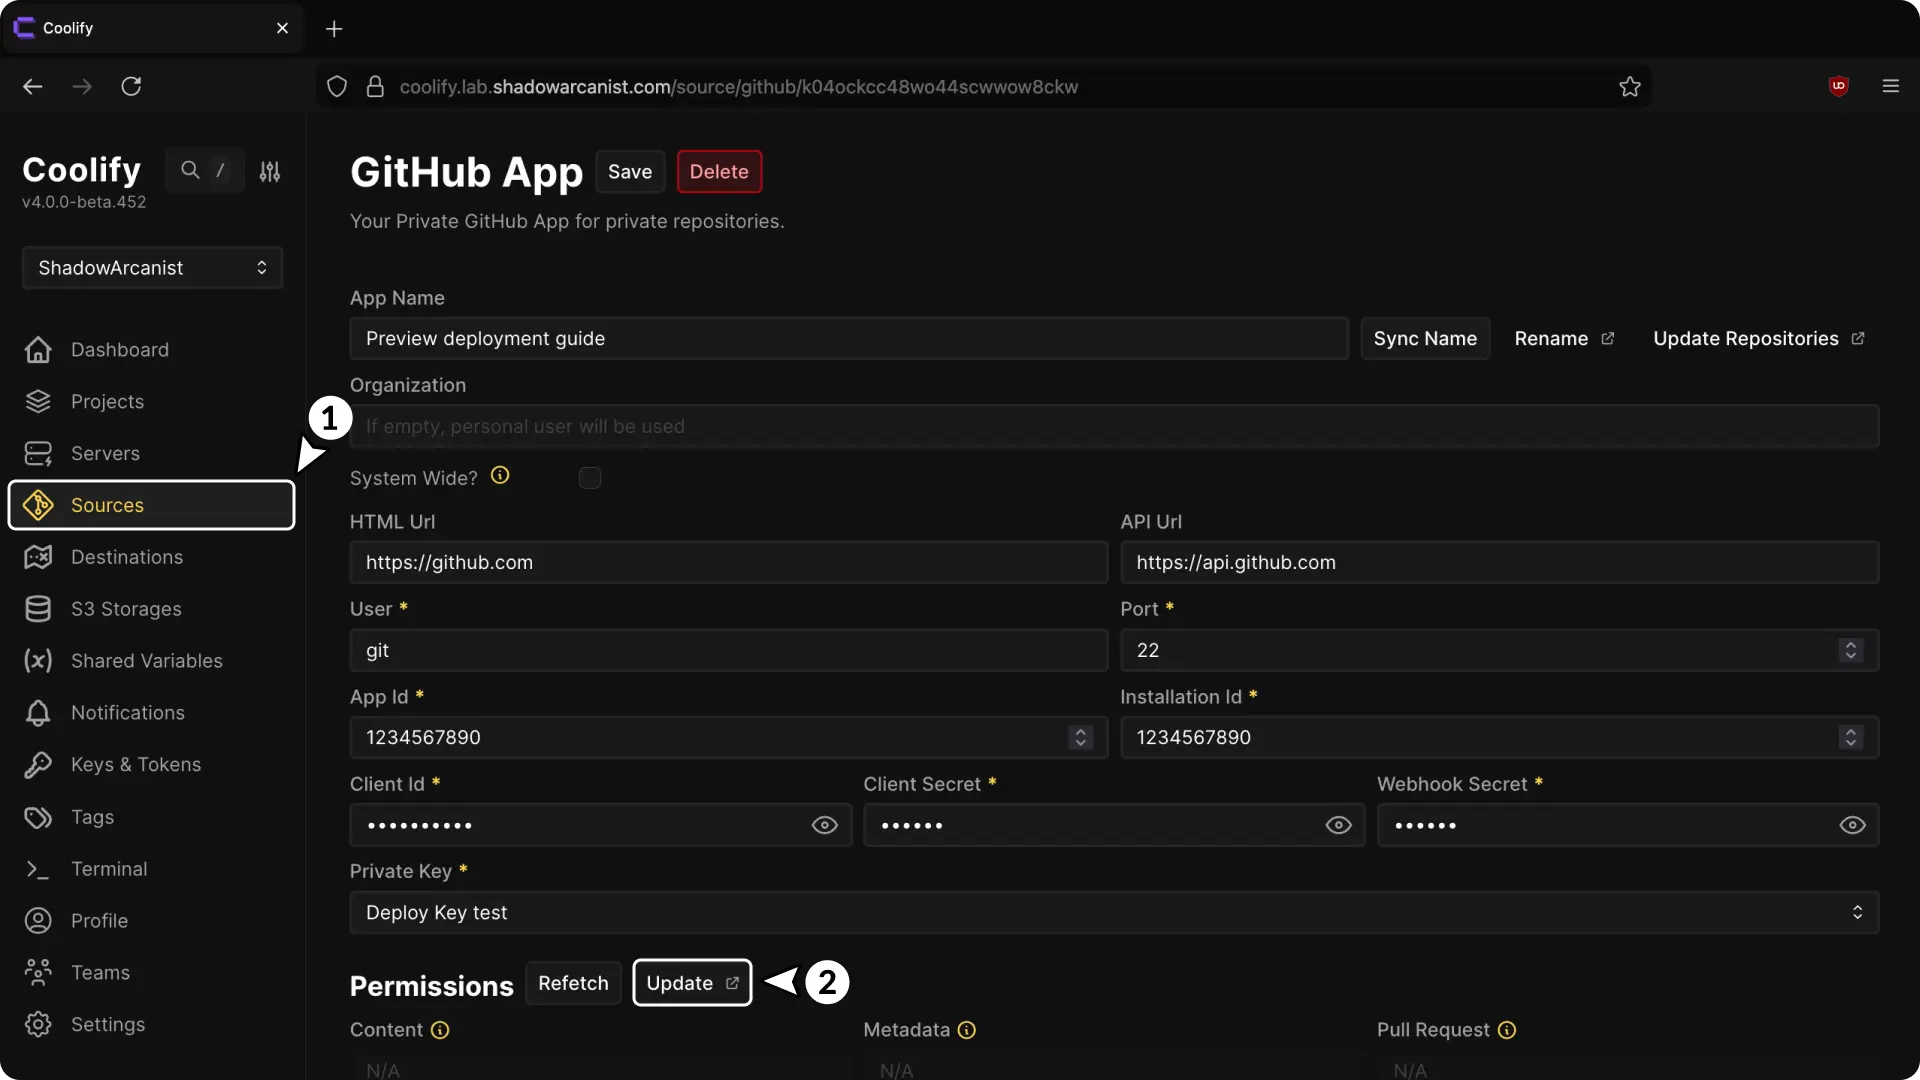This screenshot has width=1920, height=1080.
Task: Enable the System Wide checkbox
Action: coord(590,478)
